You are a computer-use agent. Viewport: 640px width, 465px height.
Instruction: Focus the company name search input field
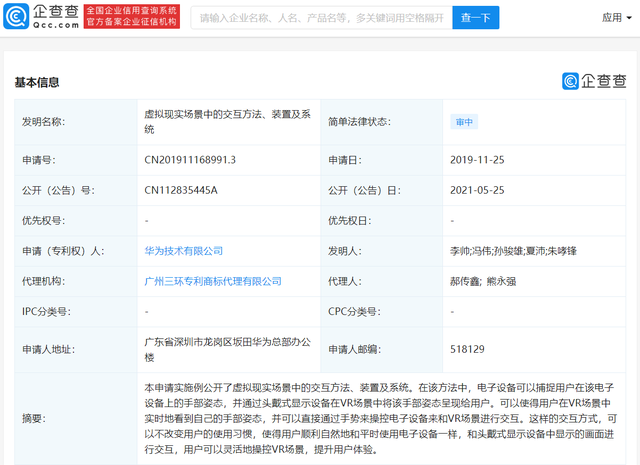point(318,18)
